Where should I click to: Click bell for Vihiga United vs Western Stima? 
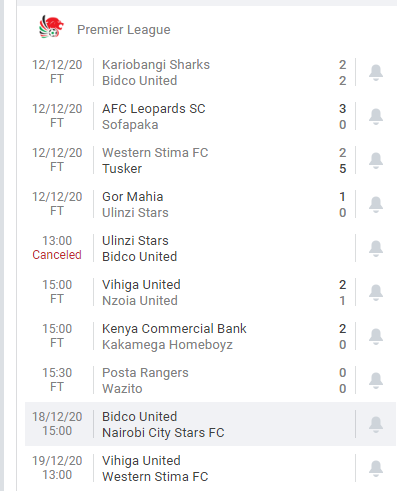tap(376, 468)
